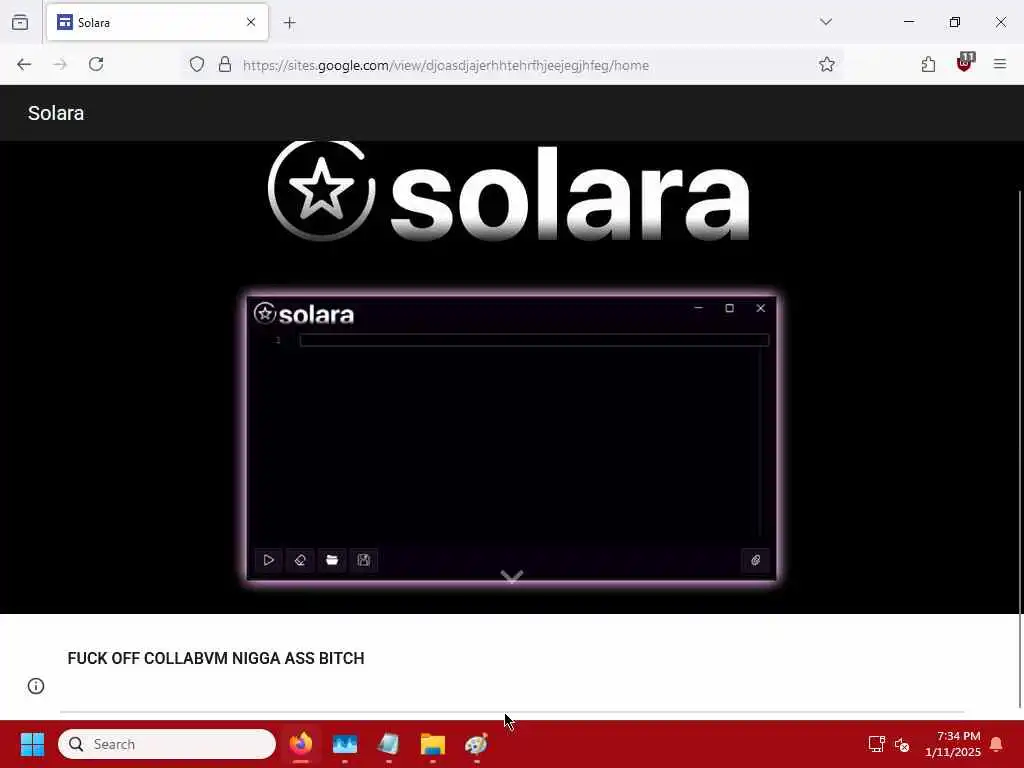This screenshot has width=1024, height=768.
Task: Click the execute play icon in Solara image
Action: (268, 560)
